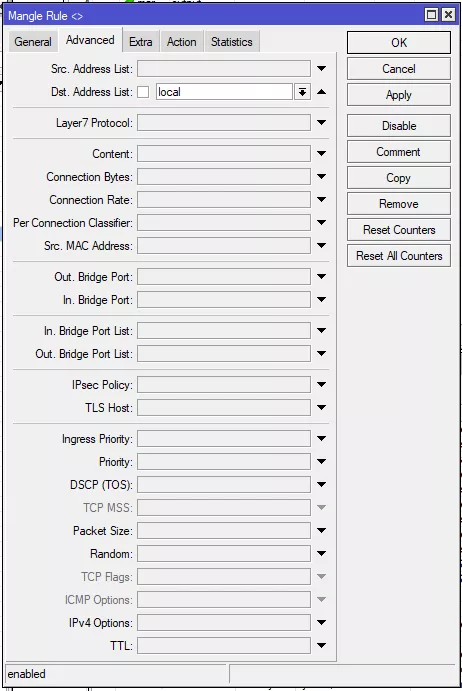
Task: Open the Dst. Address List dropdown
Action: (302, 92)
